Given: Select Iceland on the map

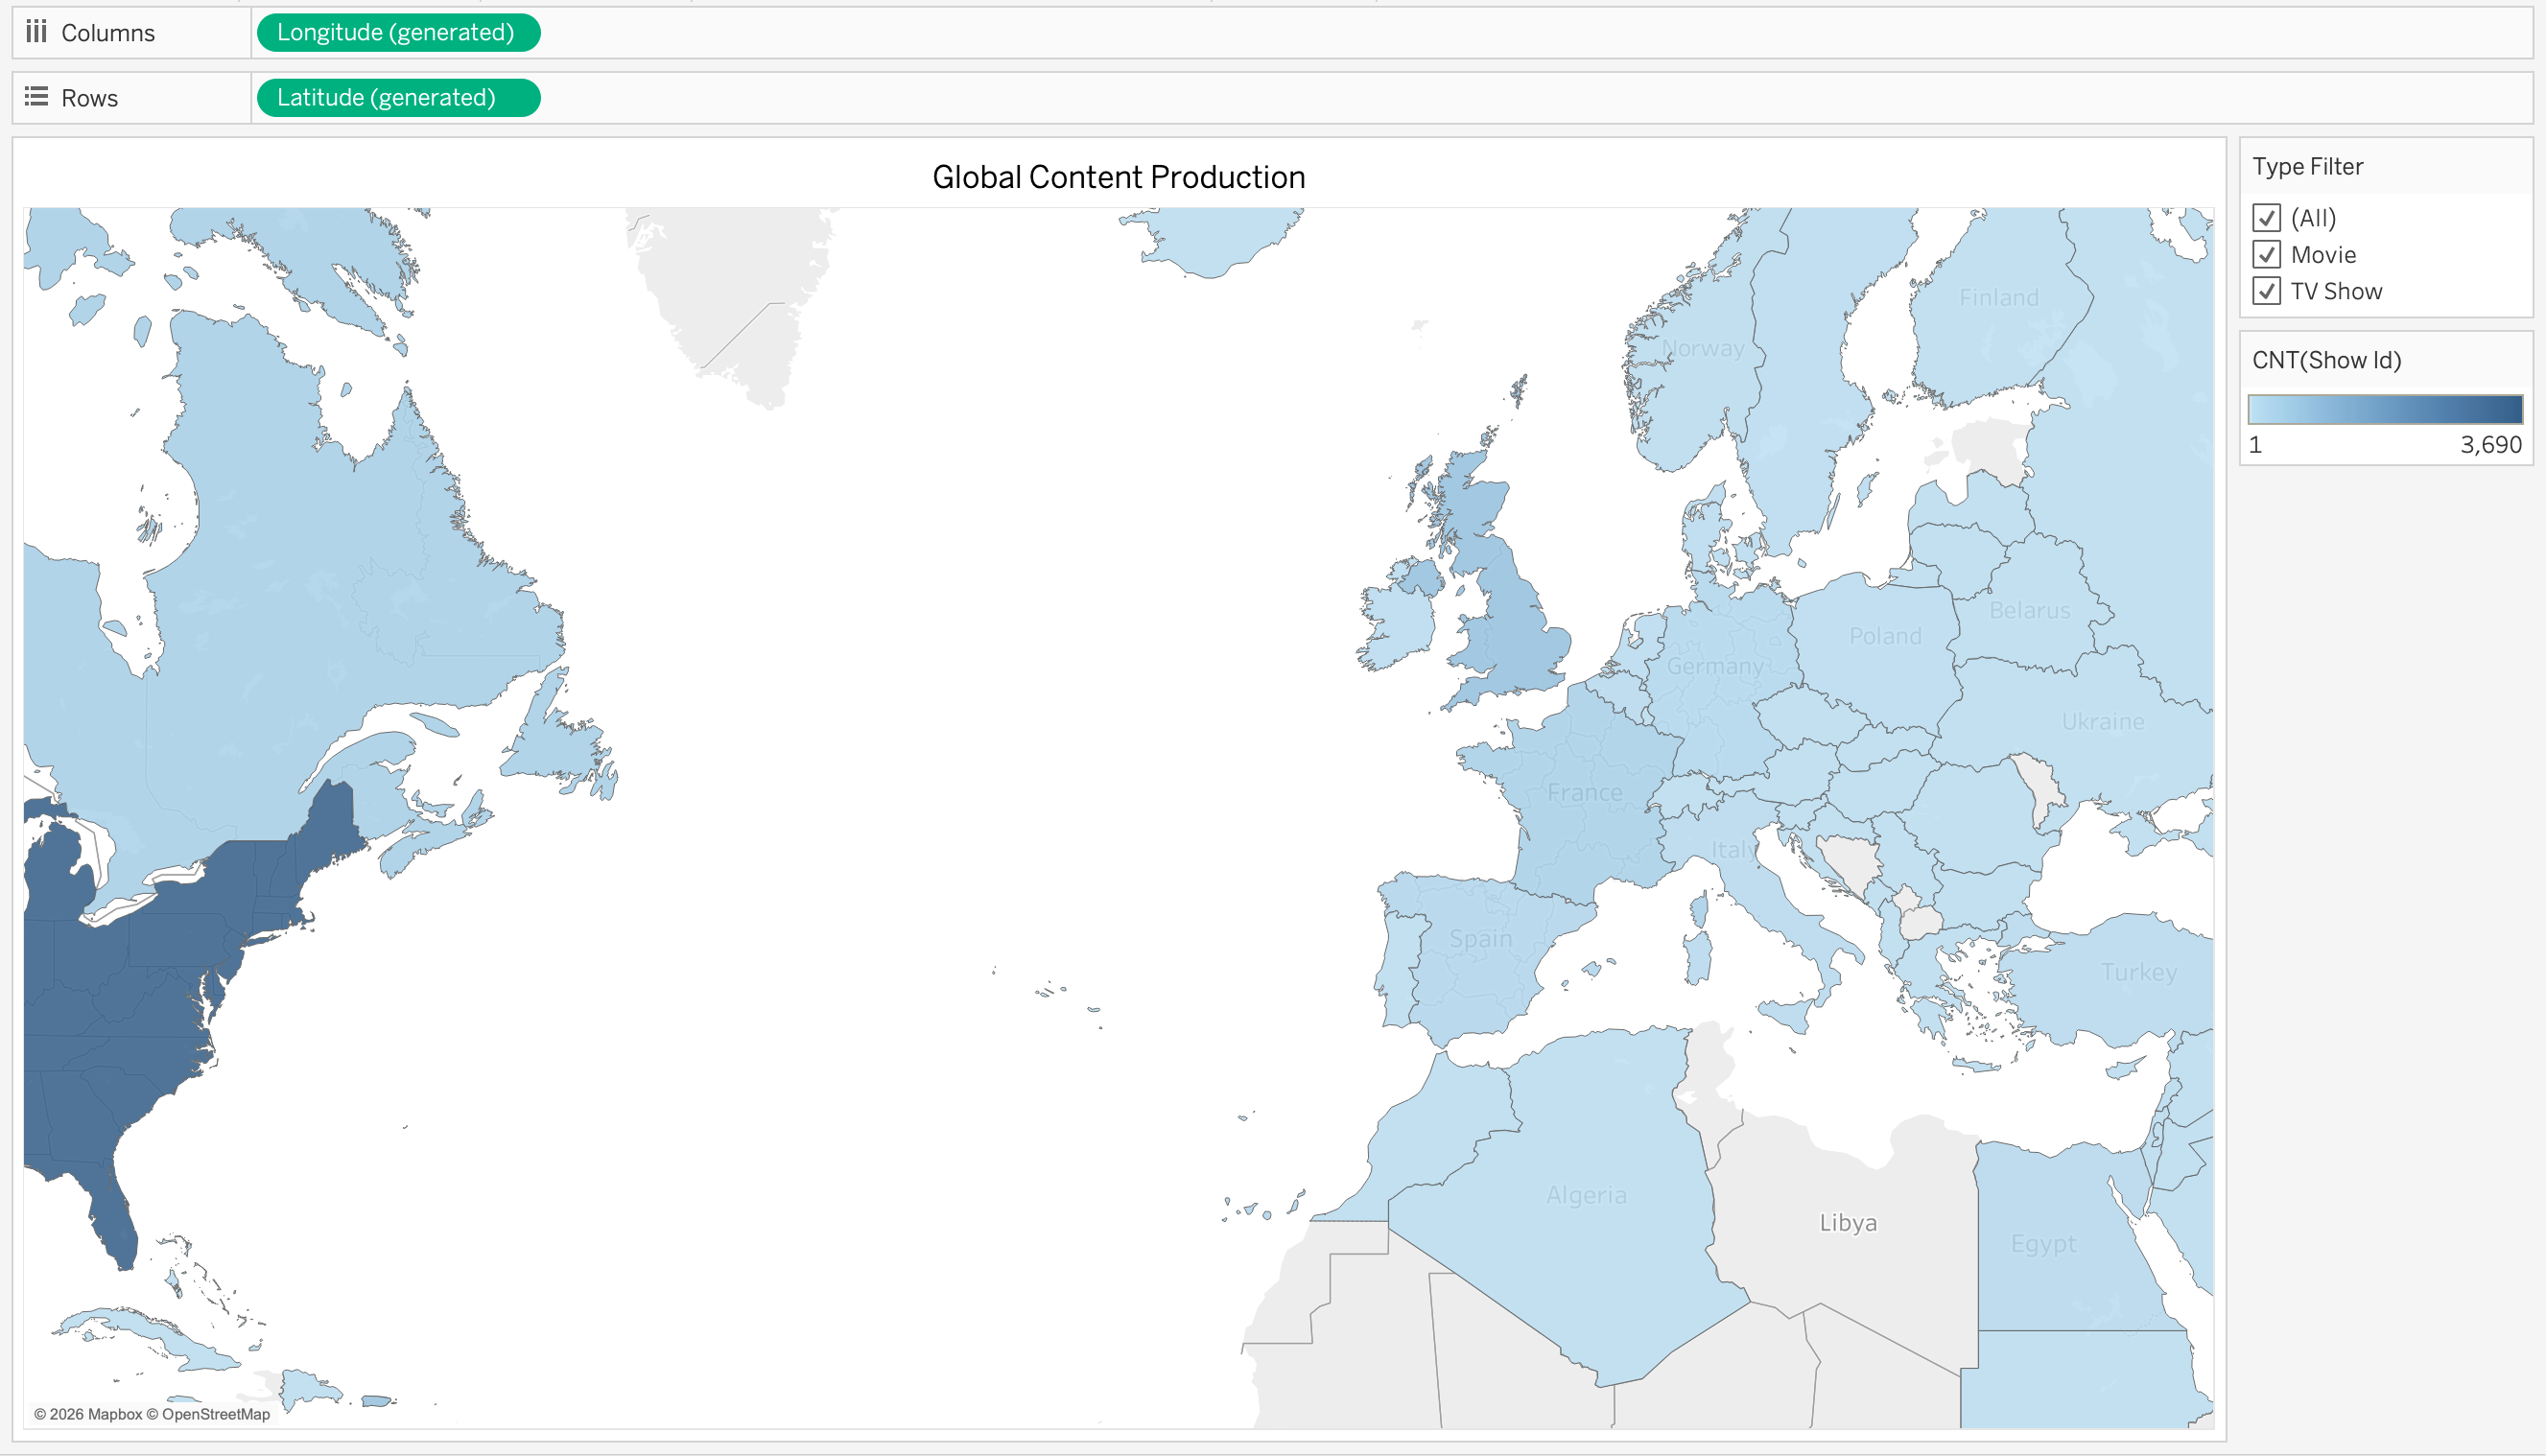Looking at the screenshot, I should click(1215, 240).
